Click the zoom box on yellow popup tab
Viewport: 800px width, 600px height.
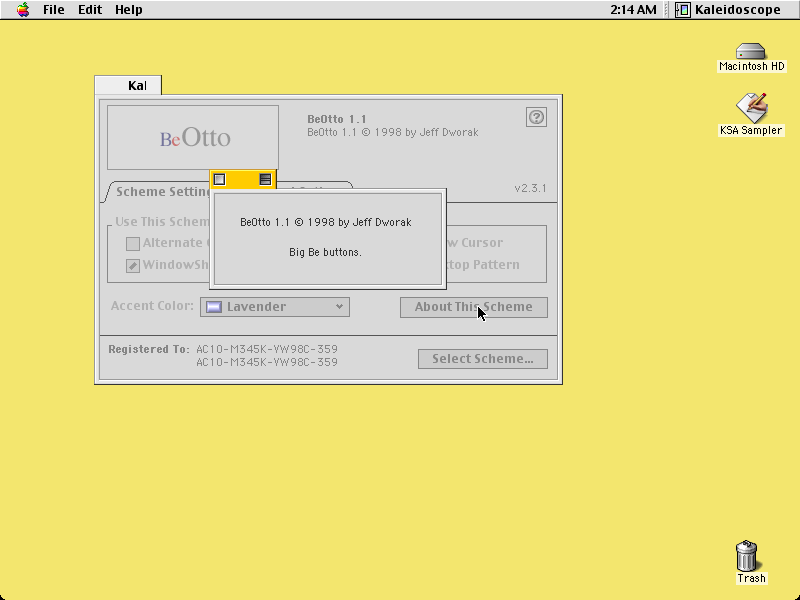tap(265, 180)
